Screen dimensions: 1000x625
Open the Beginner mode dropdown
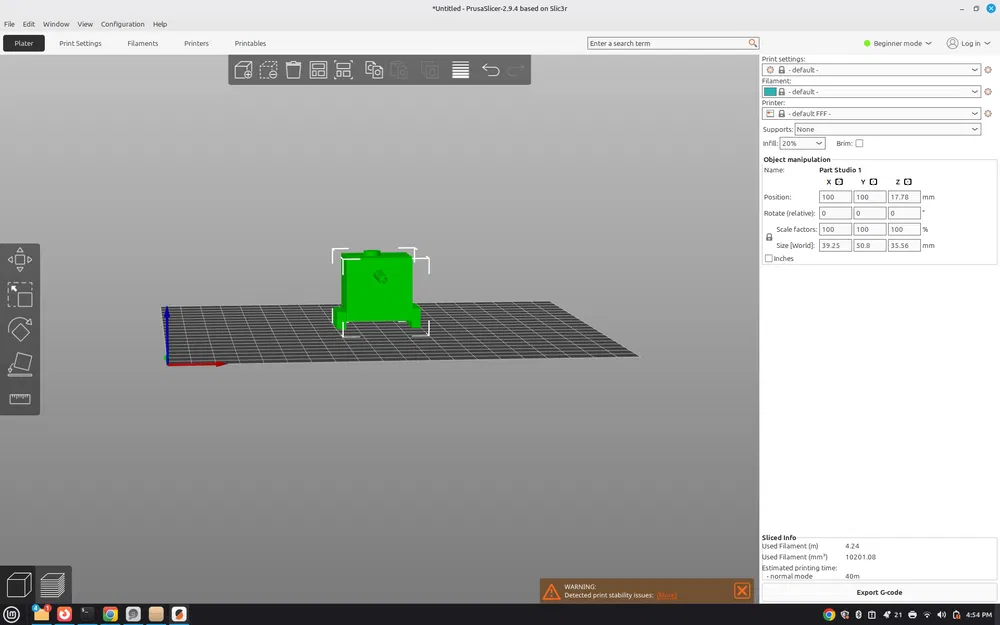(x=897, y=43)
